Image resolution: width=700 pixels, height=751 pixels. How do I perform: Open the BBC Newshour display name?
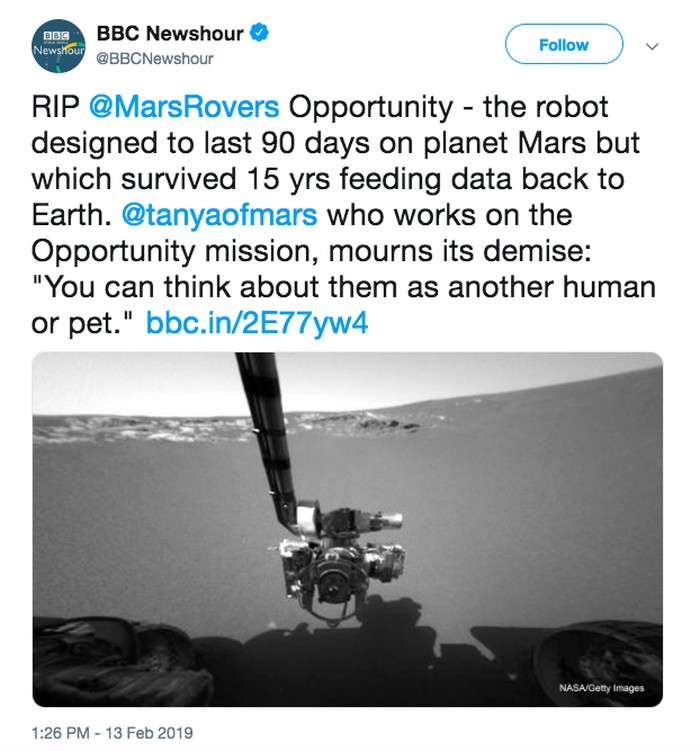point(170,34)
